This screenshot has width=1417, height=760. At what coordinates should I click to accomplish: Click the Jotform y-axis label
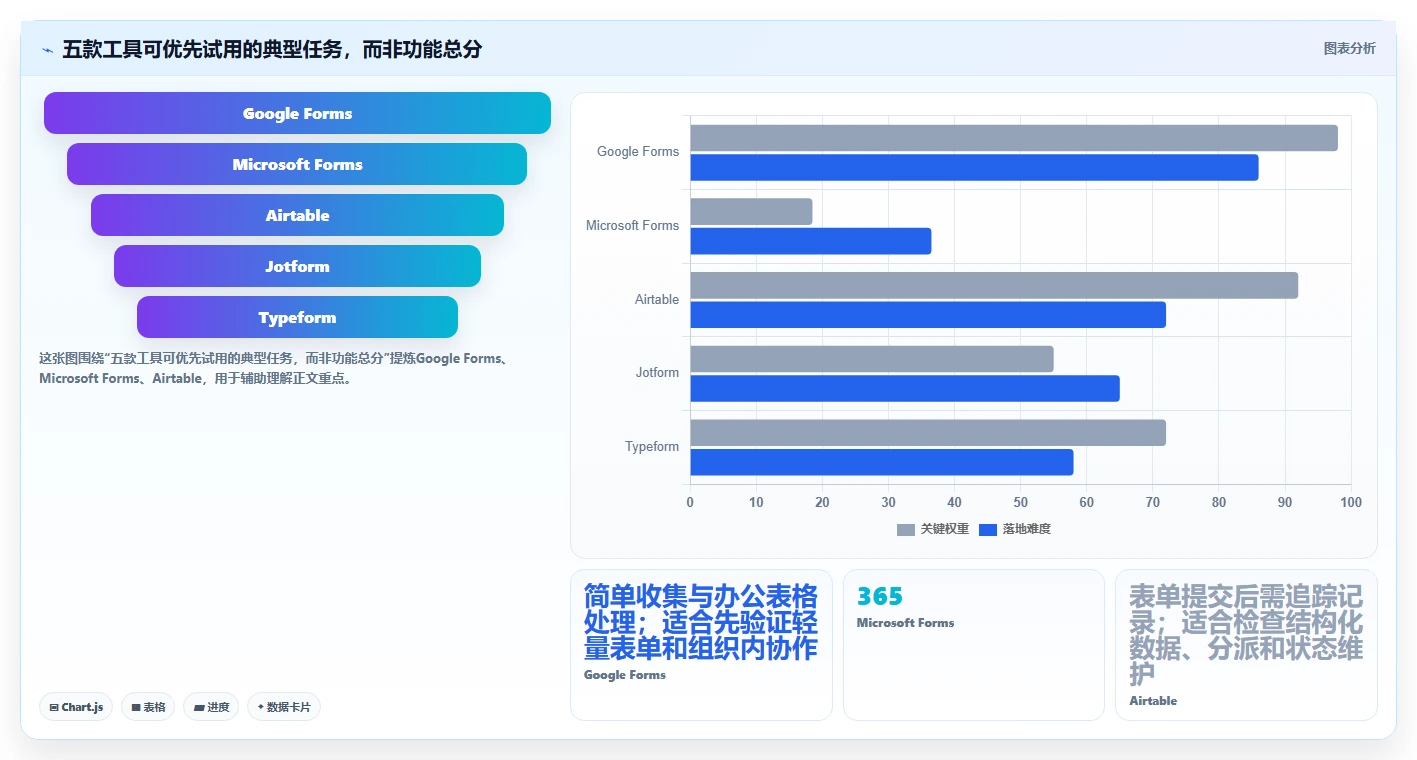pyautogui.click(x=657, y=373)
